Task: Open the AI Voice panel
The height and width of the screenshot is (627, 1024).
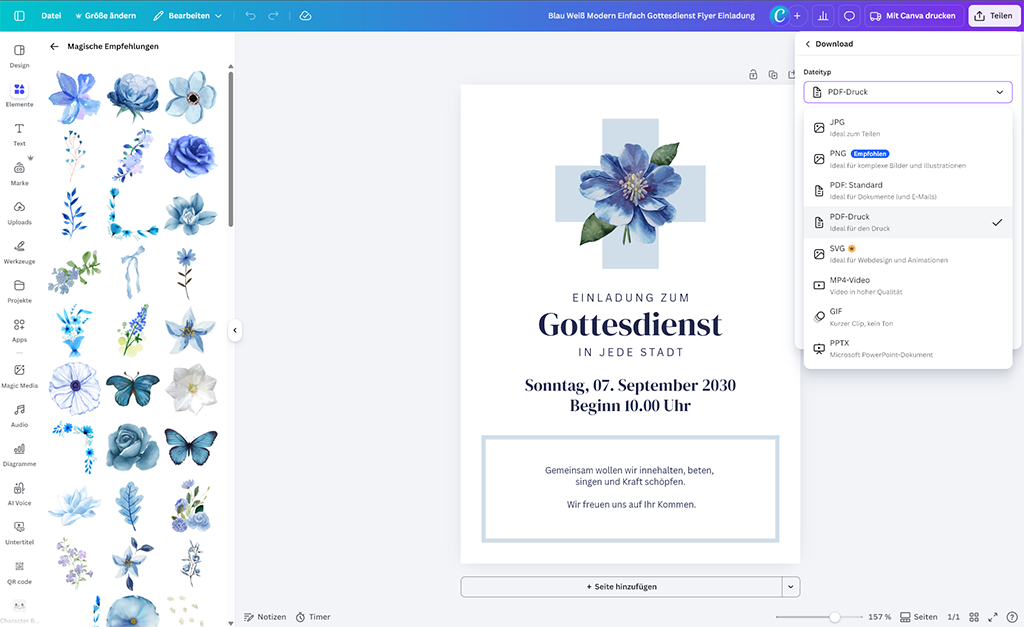Action: 20,494
